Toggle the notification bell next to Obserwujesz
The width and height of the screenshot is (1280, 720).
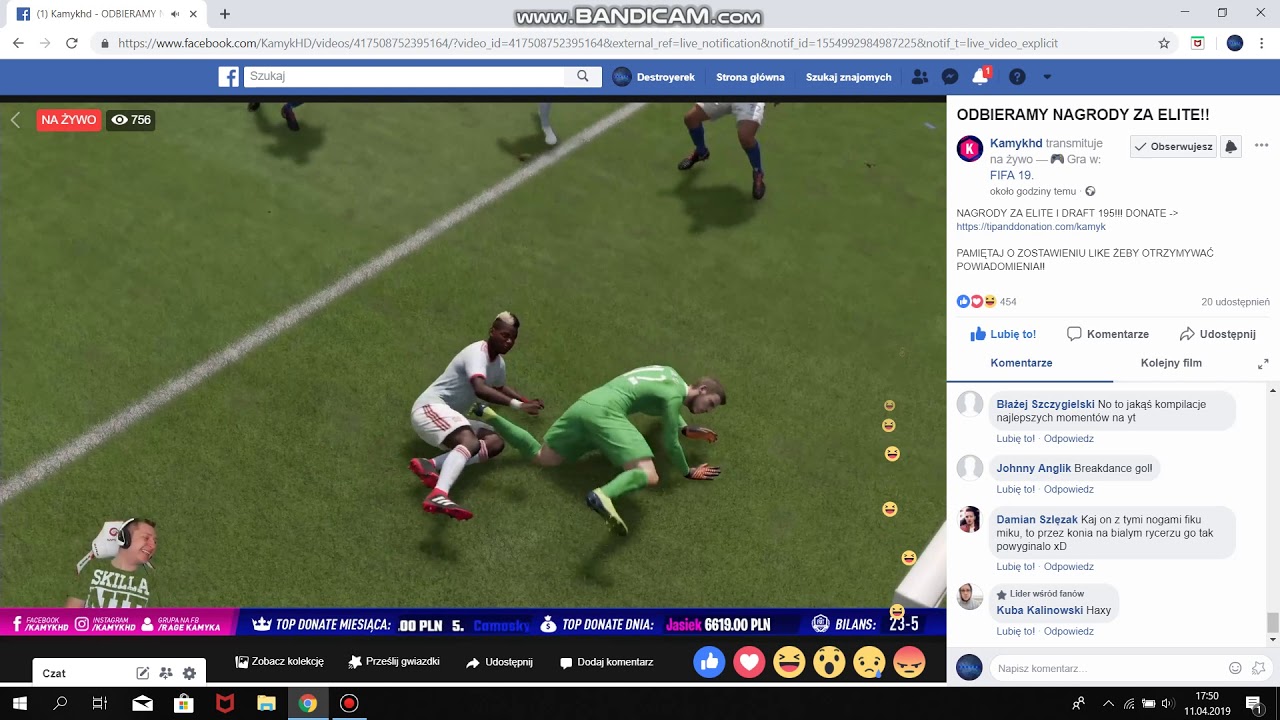click(x=1231, y=146)
